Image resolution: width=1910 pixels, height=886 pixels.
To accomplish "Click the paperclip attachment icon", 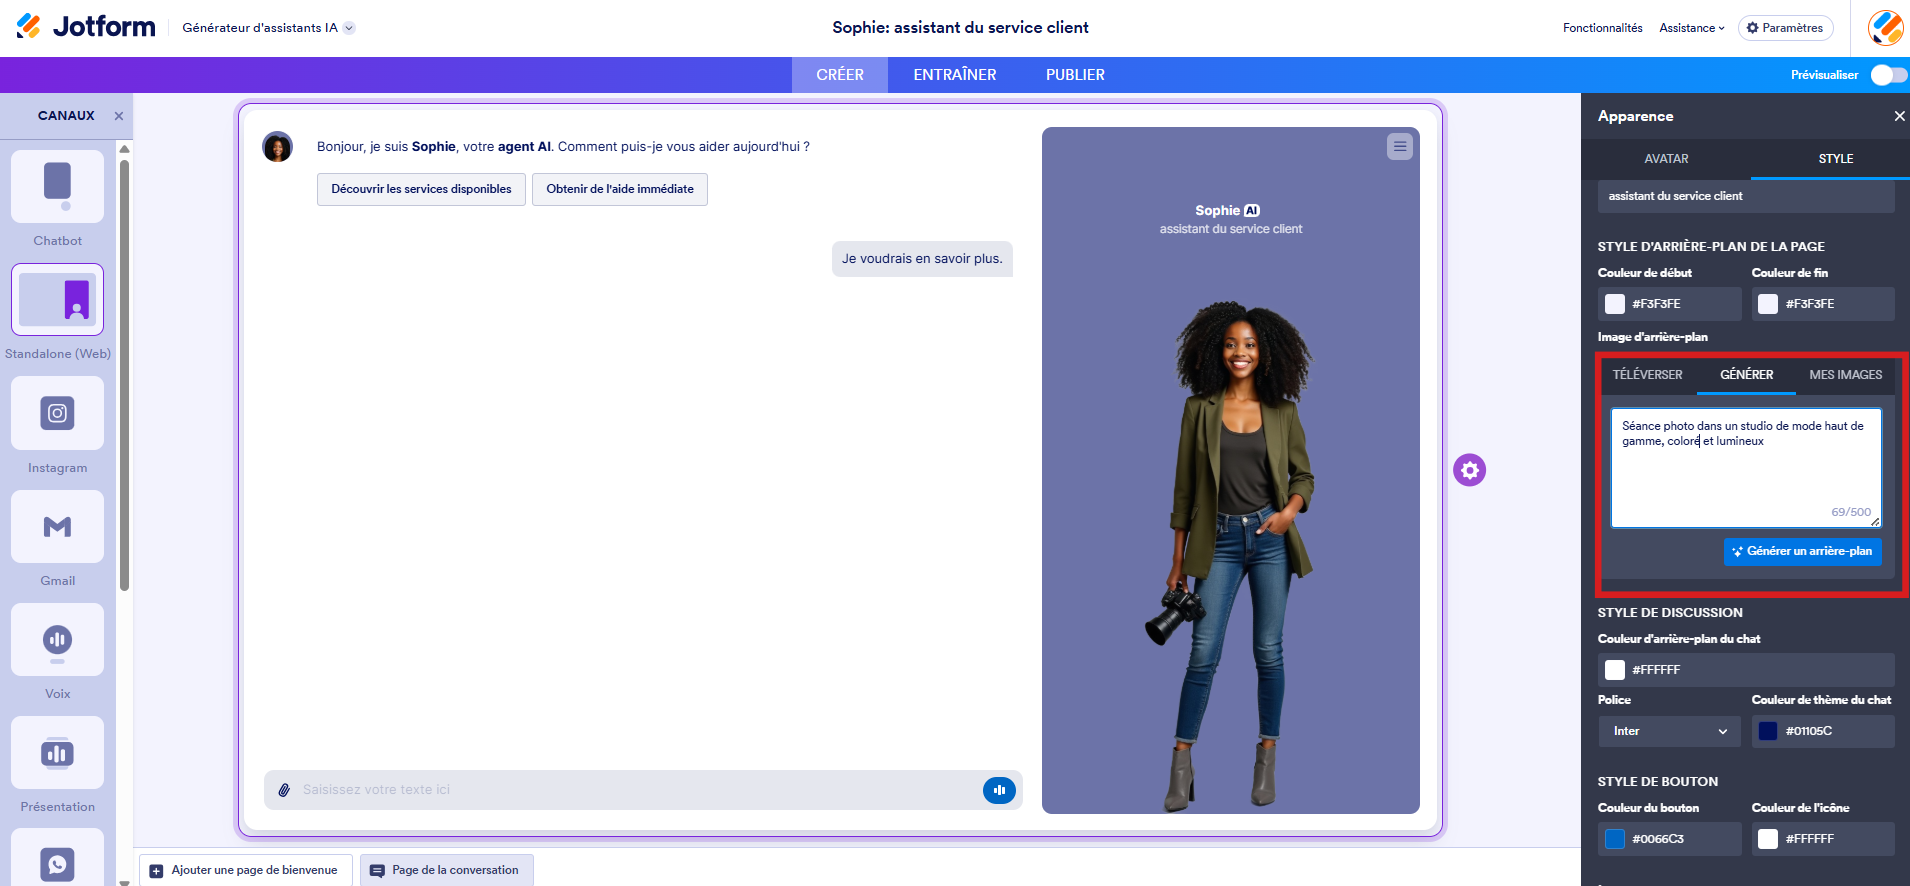I will tap(284, 790).
